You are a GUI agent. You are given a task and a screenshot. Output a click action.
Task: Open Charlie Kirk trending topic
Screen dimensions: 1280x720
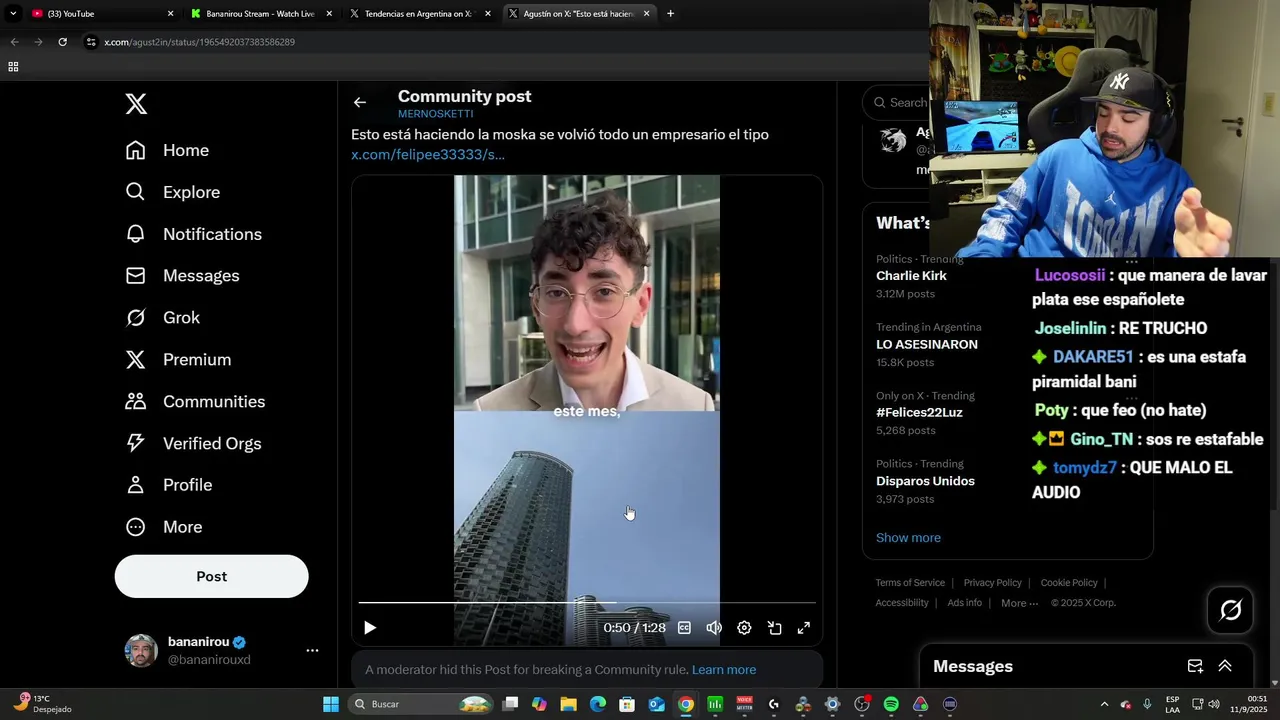click(x=911, y=276)
